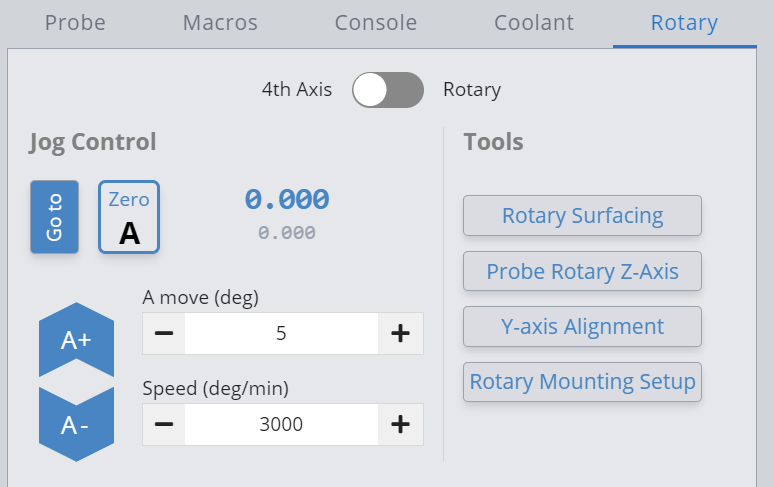Toggle between 4th Axis and Rotary mode
The height and width of the screenshot is (487, 774).
coord(388,90)
